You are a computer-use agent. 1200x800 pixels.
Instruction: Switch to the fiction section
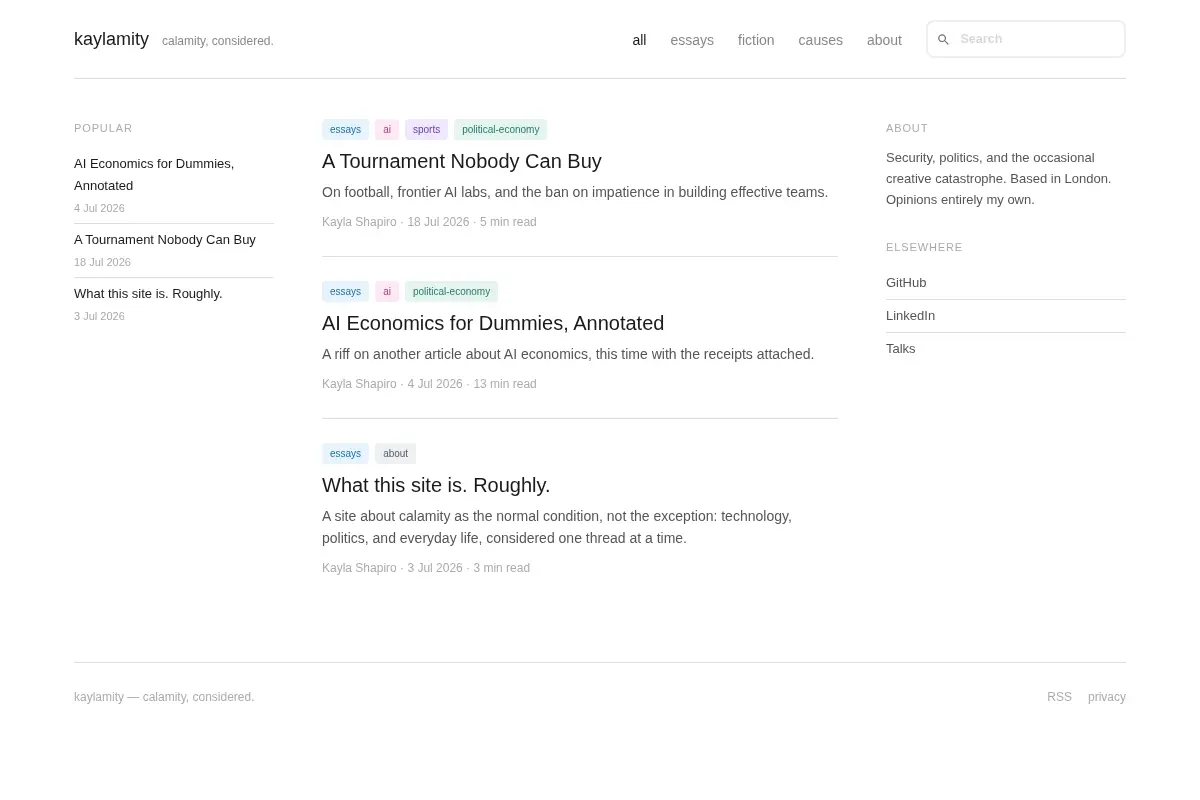(756, 40)
